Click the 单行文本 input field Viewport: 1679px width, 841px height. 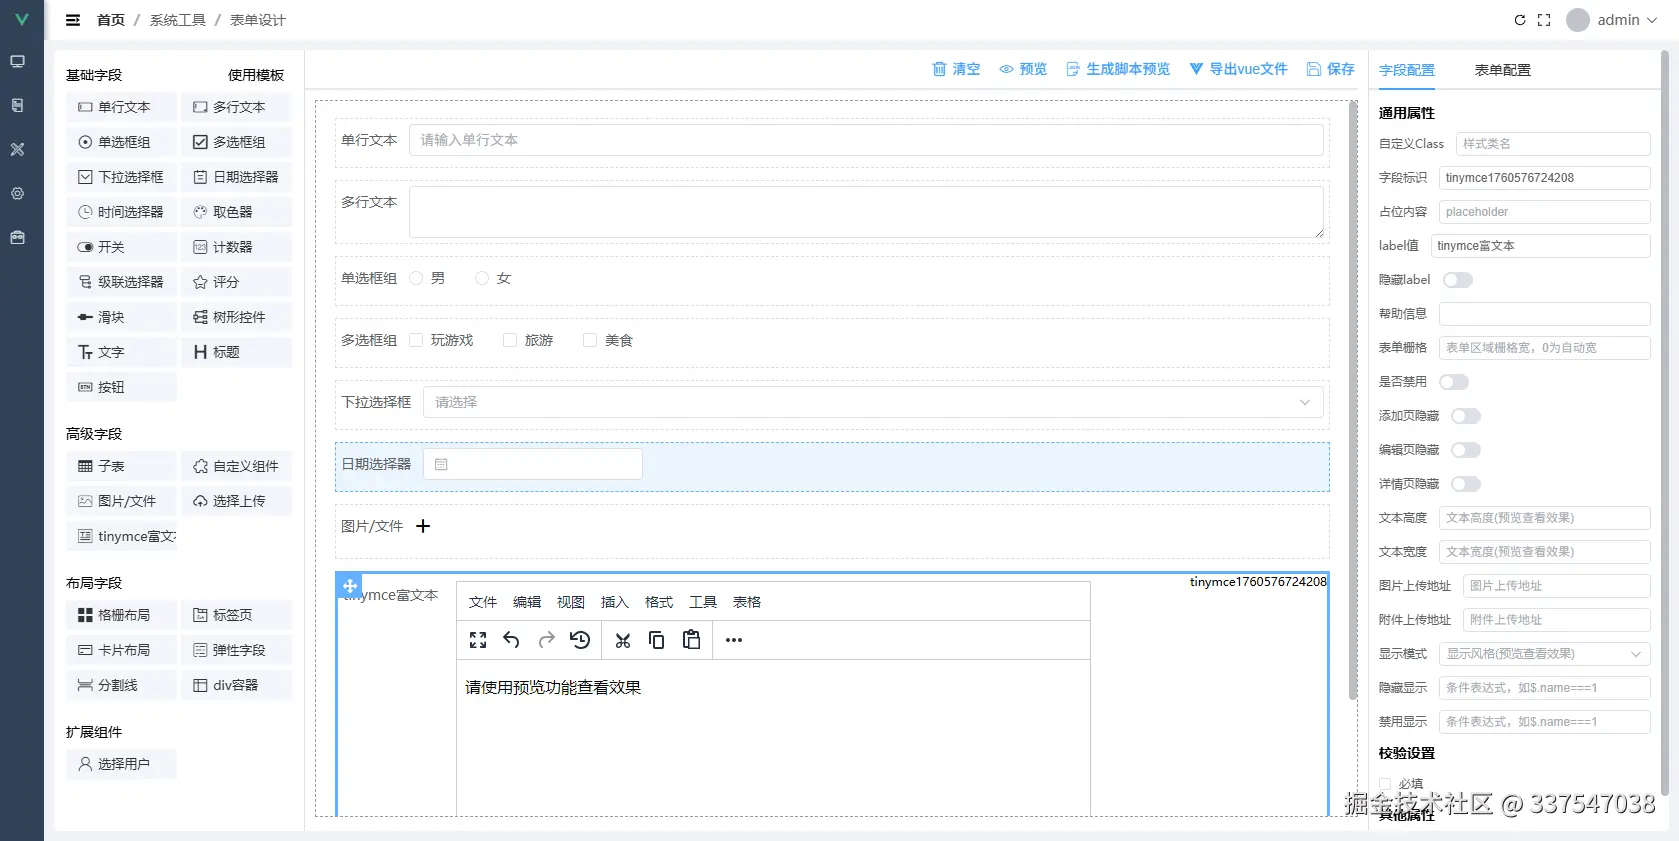click(866, 140)
